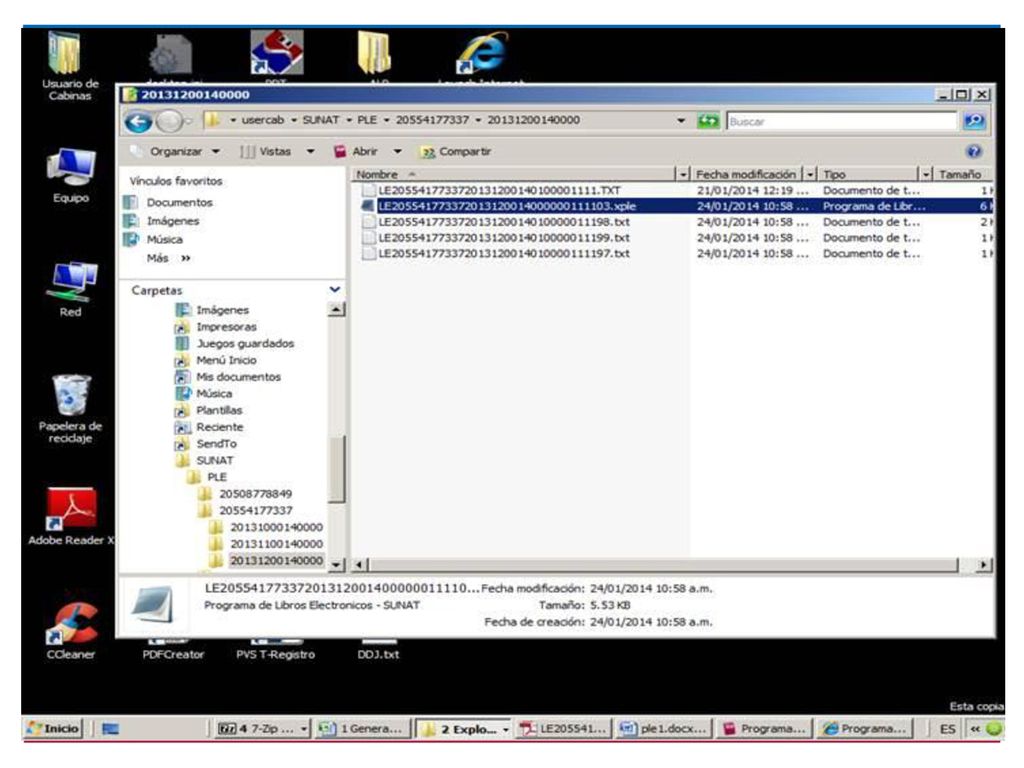This screenshot has height=768, width=1024.
Task: Click Compartir toolbar button
Action: click(x=456, y=152)
